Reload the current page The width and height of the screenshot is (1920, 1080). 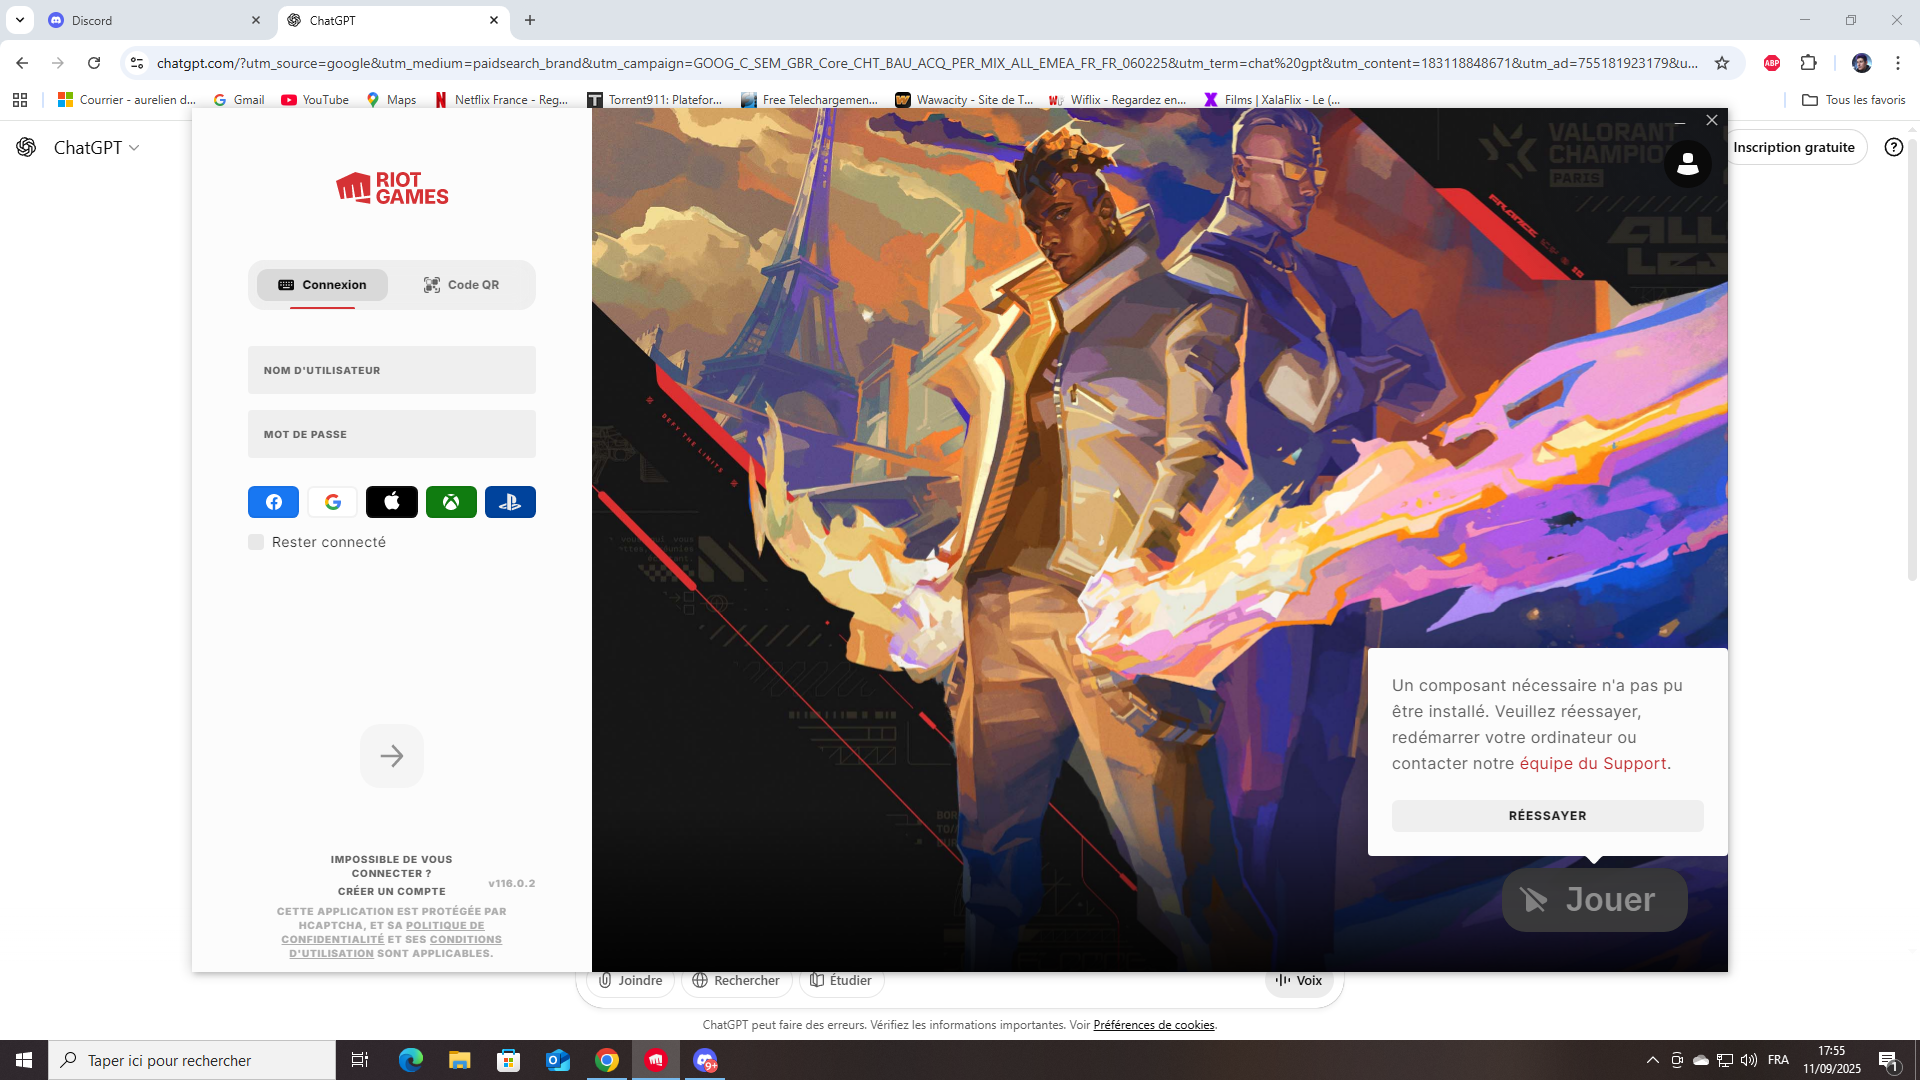pos(94,63)
